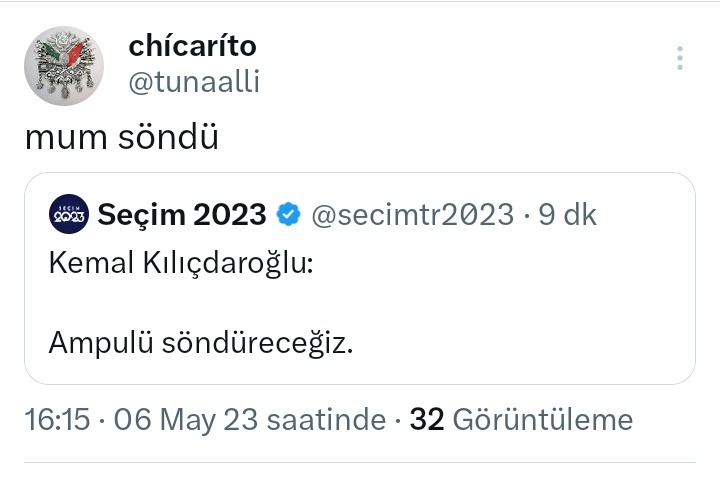Open the Seçim 2023 account name
Image resolution: width=720 pixels, height=492 pixels.
[x=183, y=214]
